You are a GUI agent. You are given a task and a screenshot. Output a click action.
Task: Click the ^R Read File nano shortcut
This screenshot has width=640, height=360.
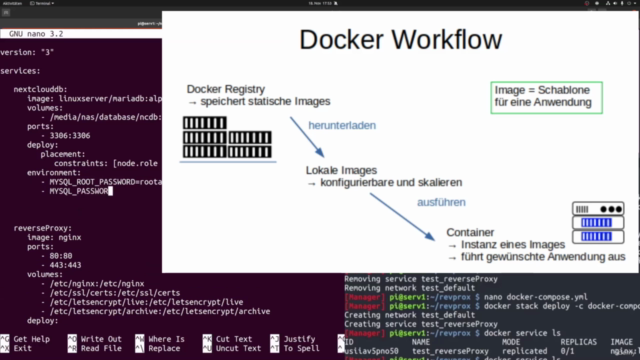[x=95, y=349]
